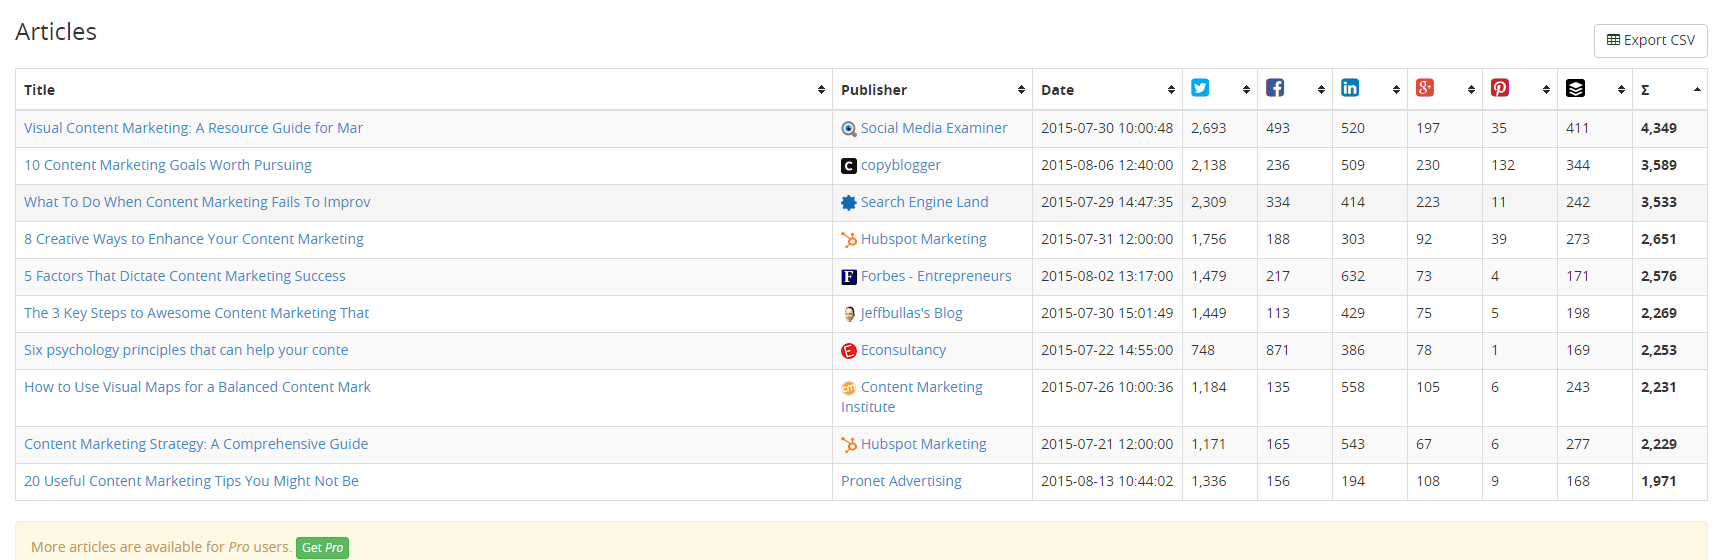Open the Econsultancy publisher link
The width and height of the screenshot is (1716, 560).
pos(903,350)
